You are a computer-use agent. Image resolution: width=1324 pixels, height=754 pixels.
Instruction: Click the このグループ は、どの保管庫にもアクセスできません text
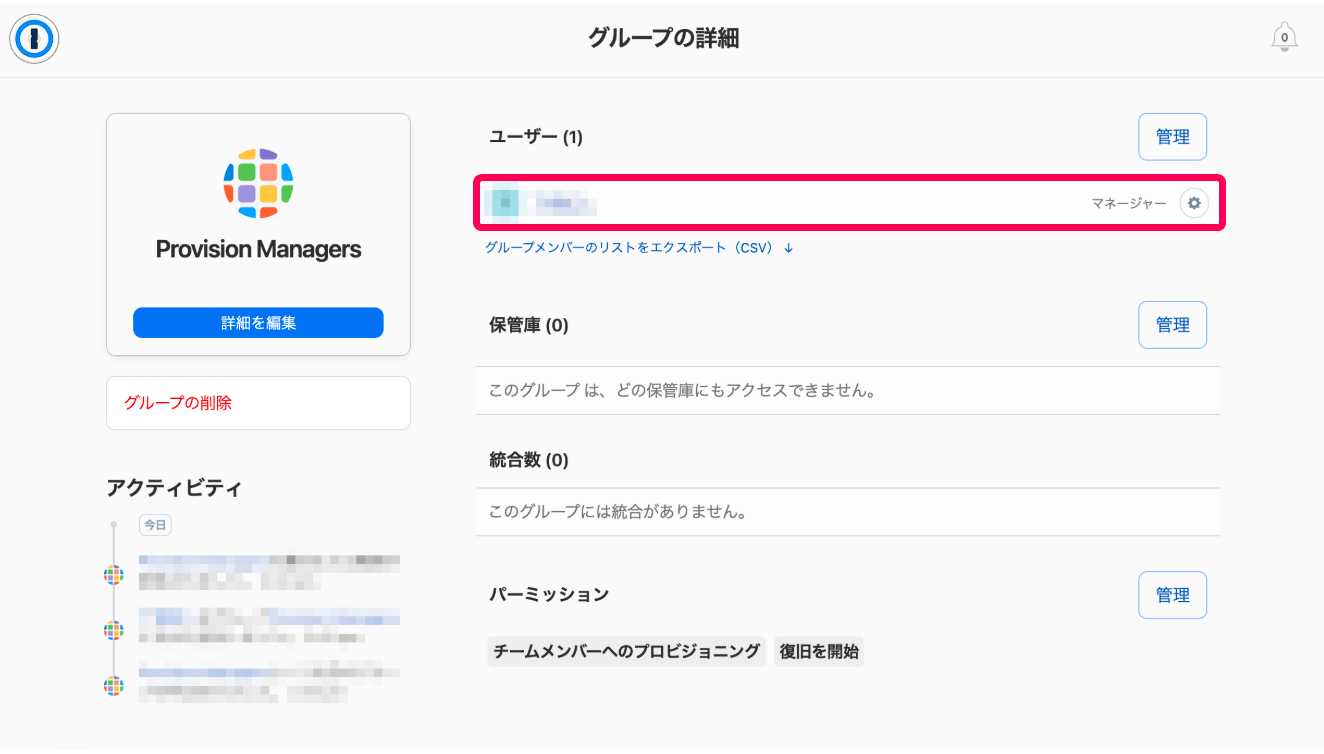point(682,391)
